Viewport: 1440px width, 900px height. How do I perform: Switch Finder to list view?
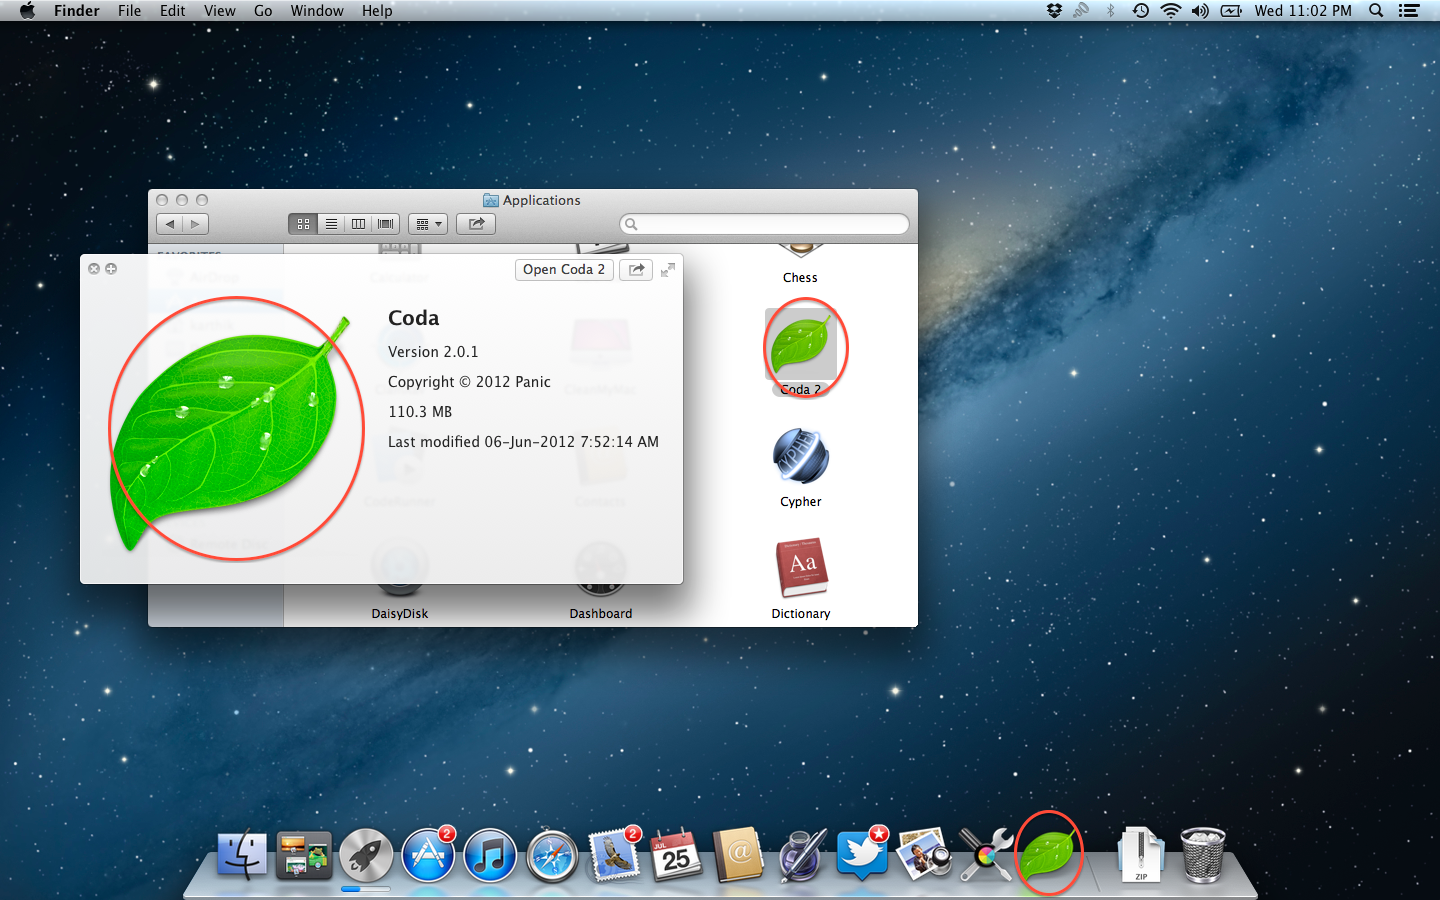click(331, 224)
